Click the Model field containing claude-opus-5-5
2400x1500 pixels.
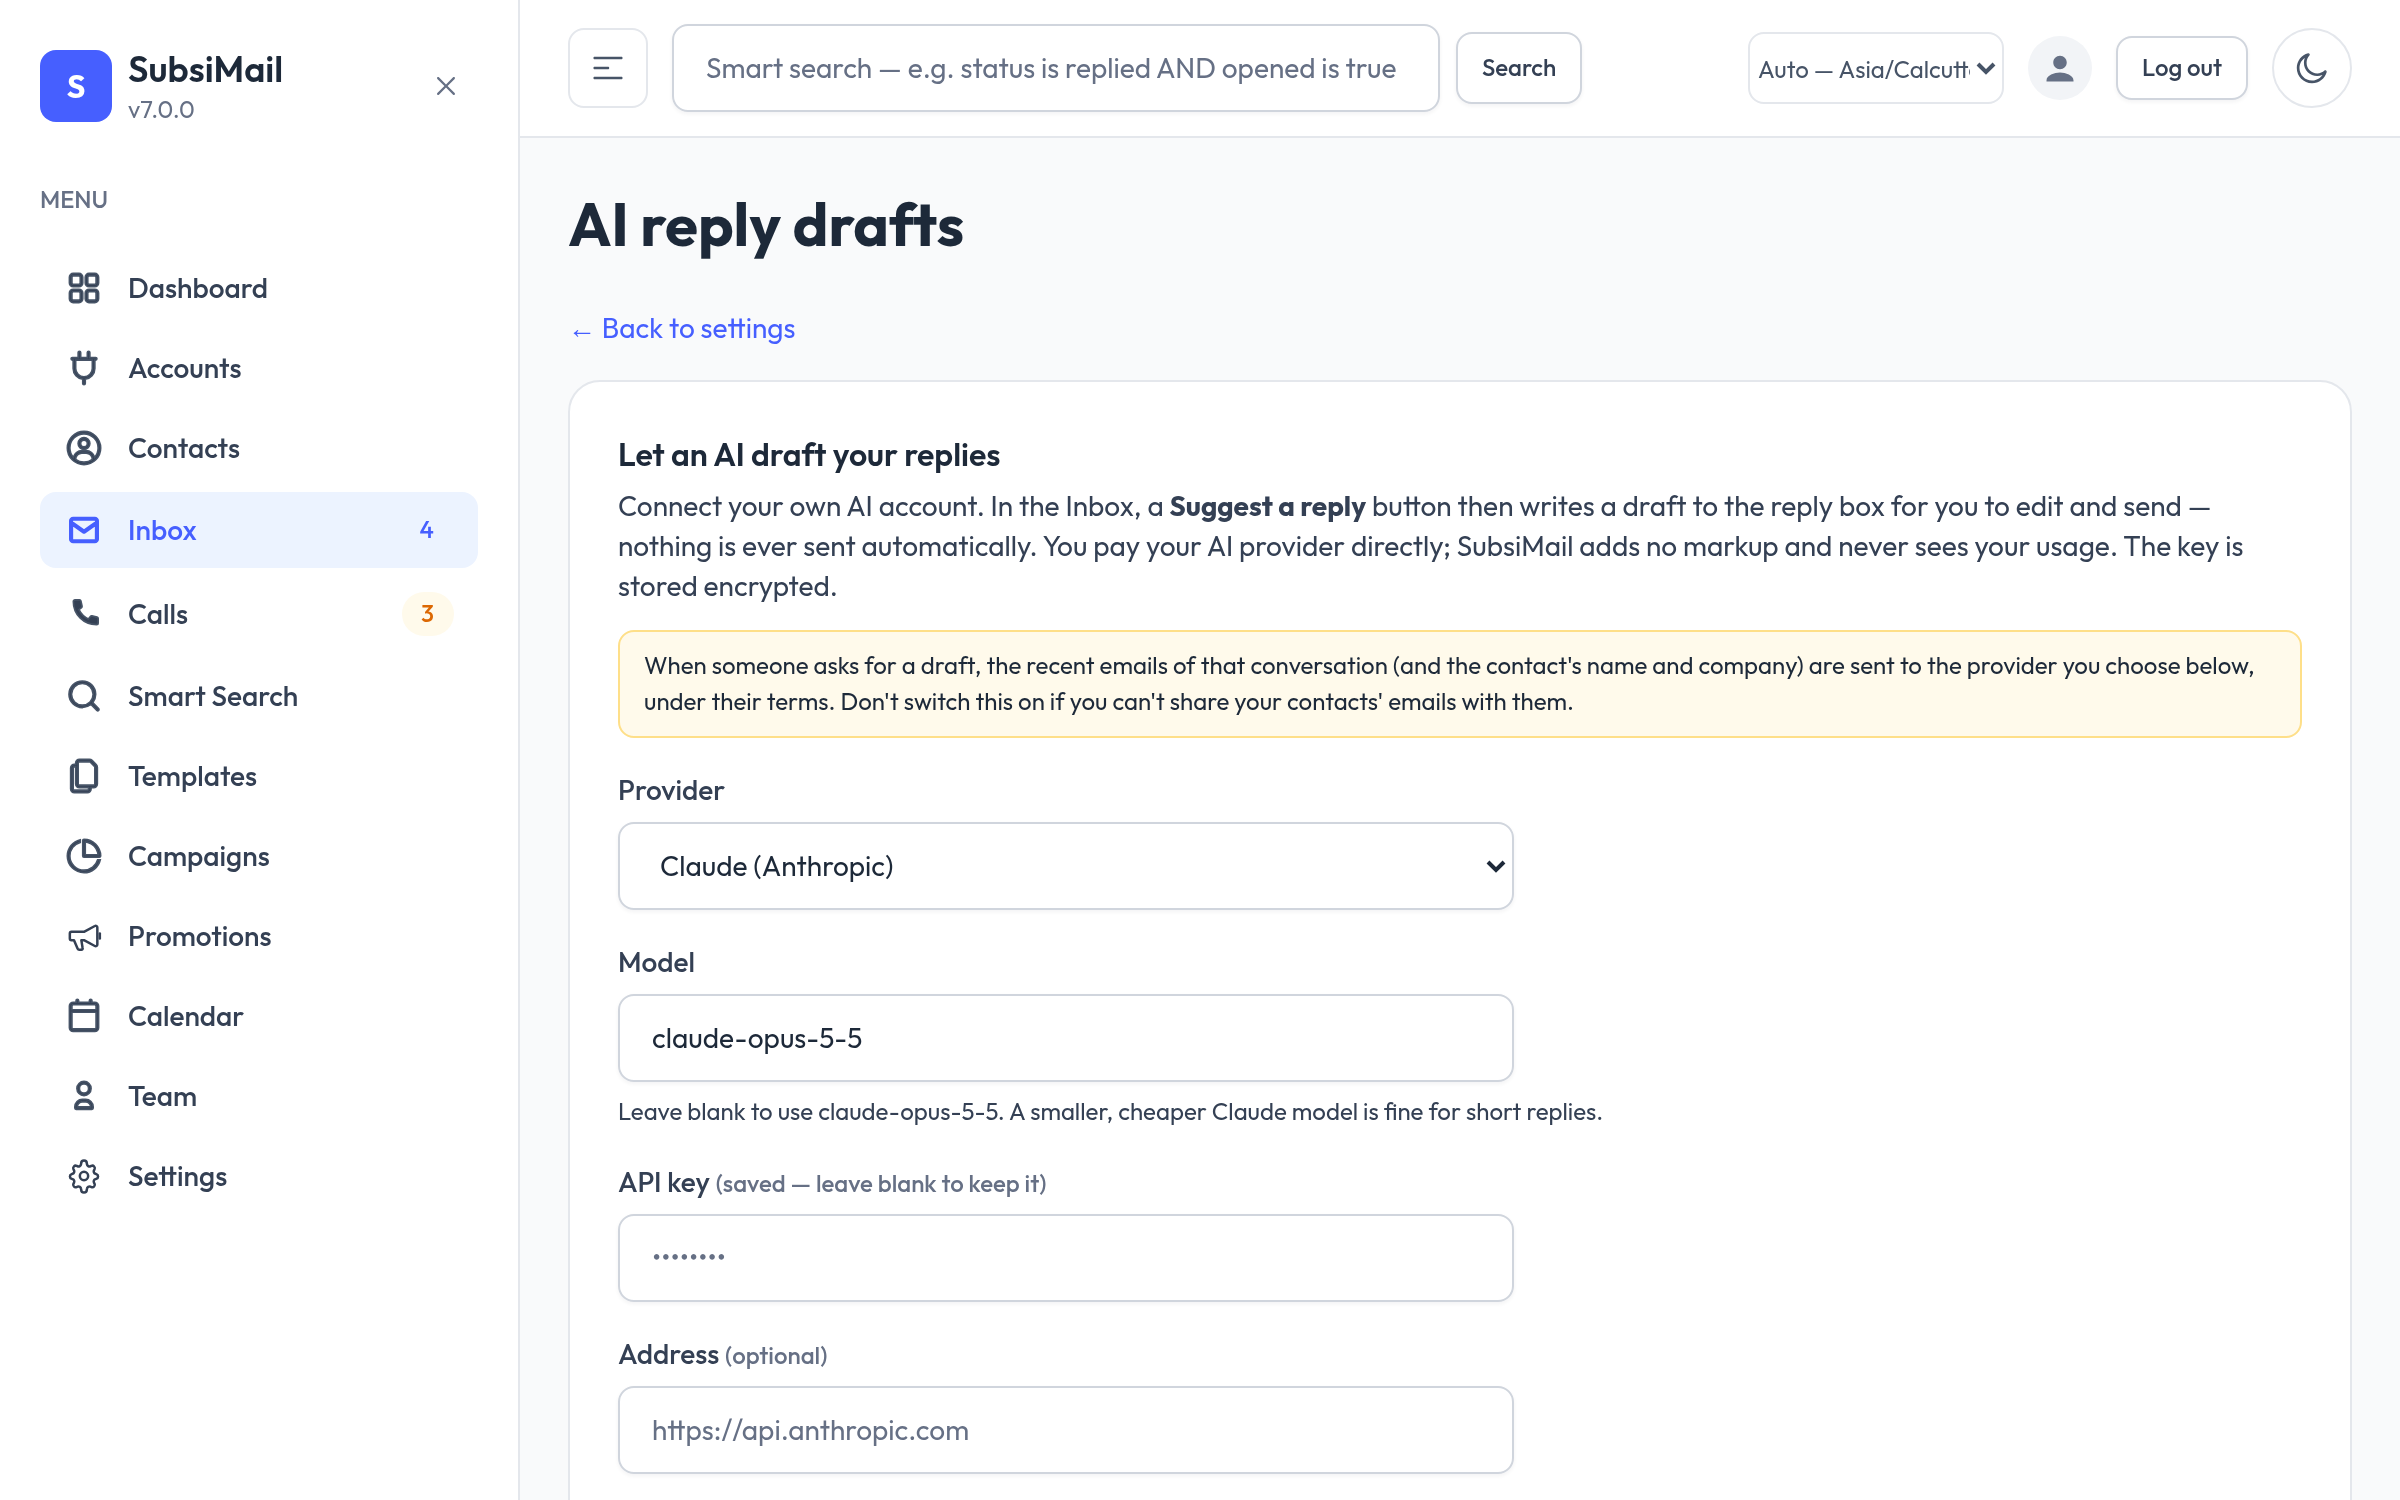[x=1066, y=1038]
